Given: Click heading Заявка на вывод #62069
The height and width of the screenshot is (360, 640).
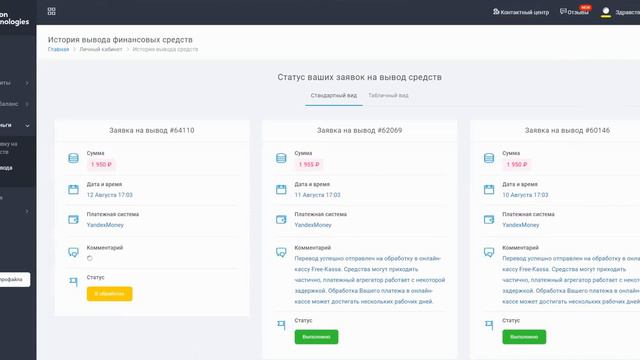Looking at the screenshot, I should (x=360, y=130).
